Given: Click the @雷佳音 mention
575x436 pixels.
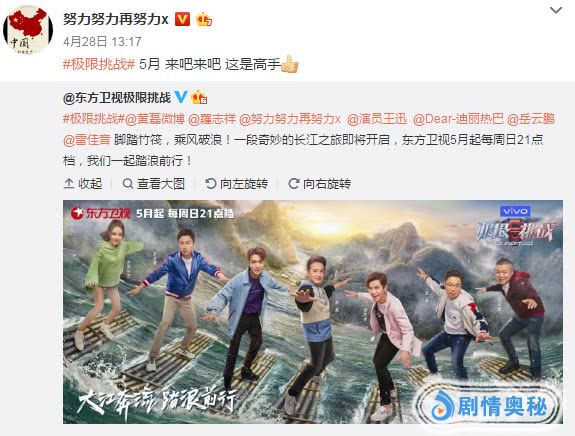Looking at the screenshot, I should click(x=87, y=140).
